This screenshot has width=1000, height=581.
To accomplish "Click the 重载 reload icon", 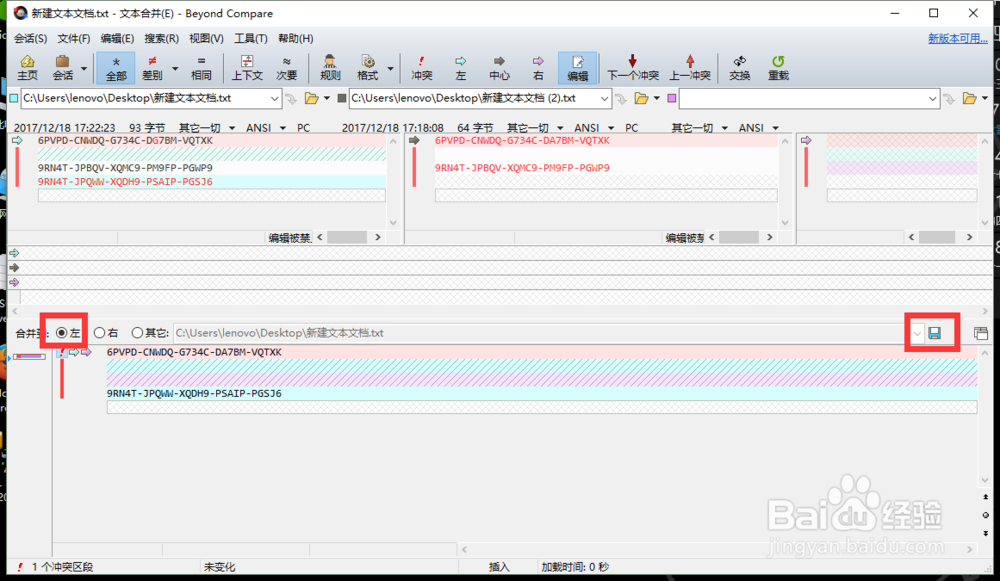I will pos(778,68).
